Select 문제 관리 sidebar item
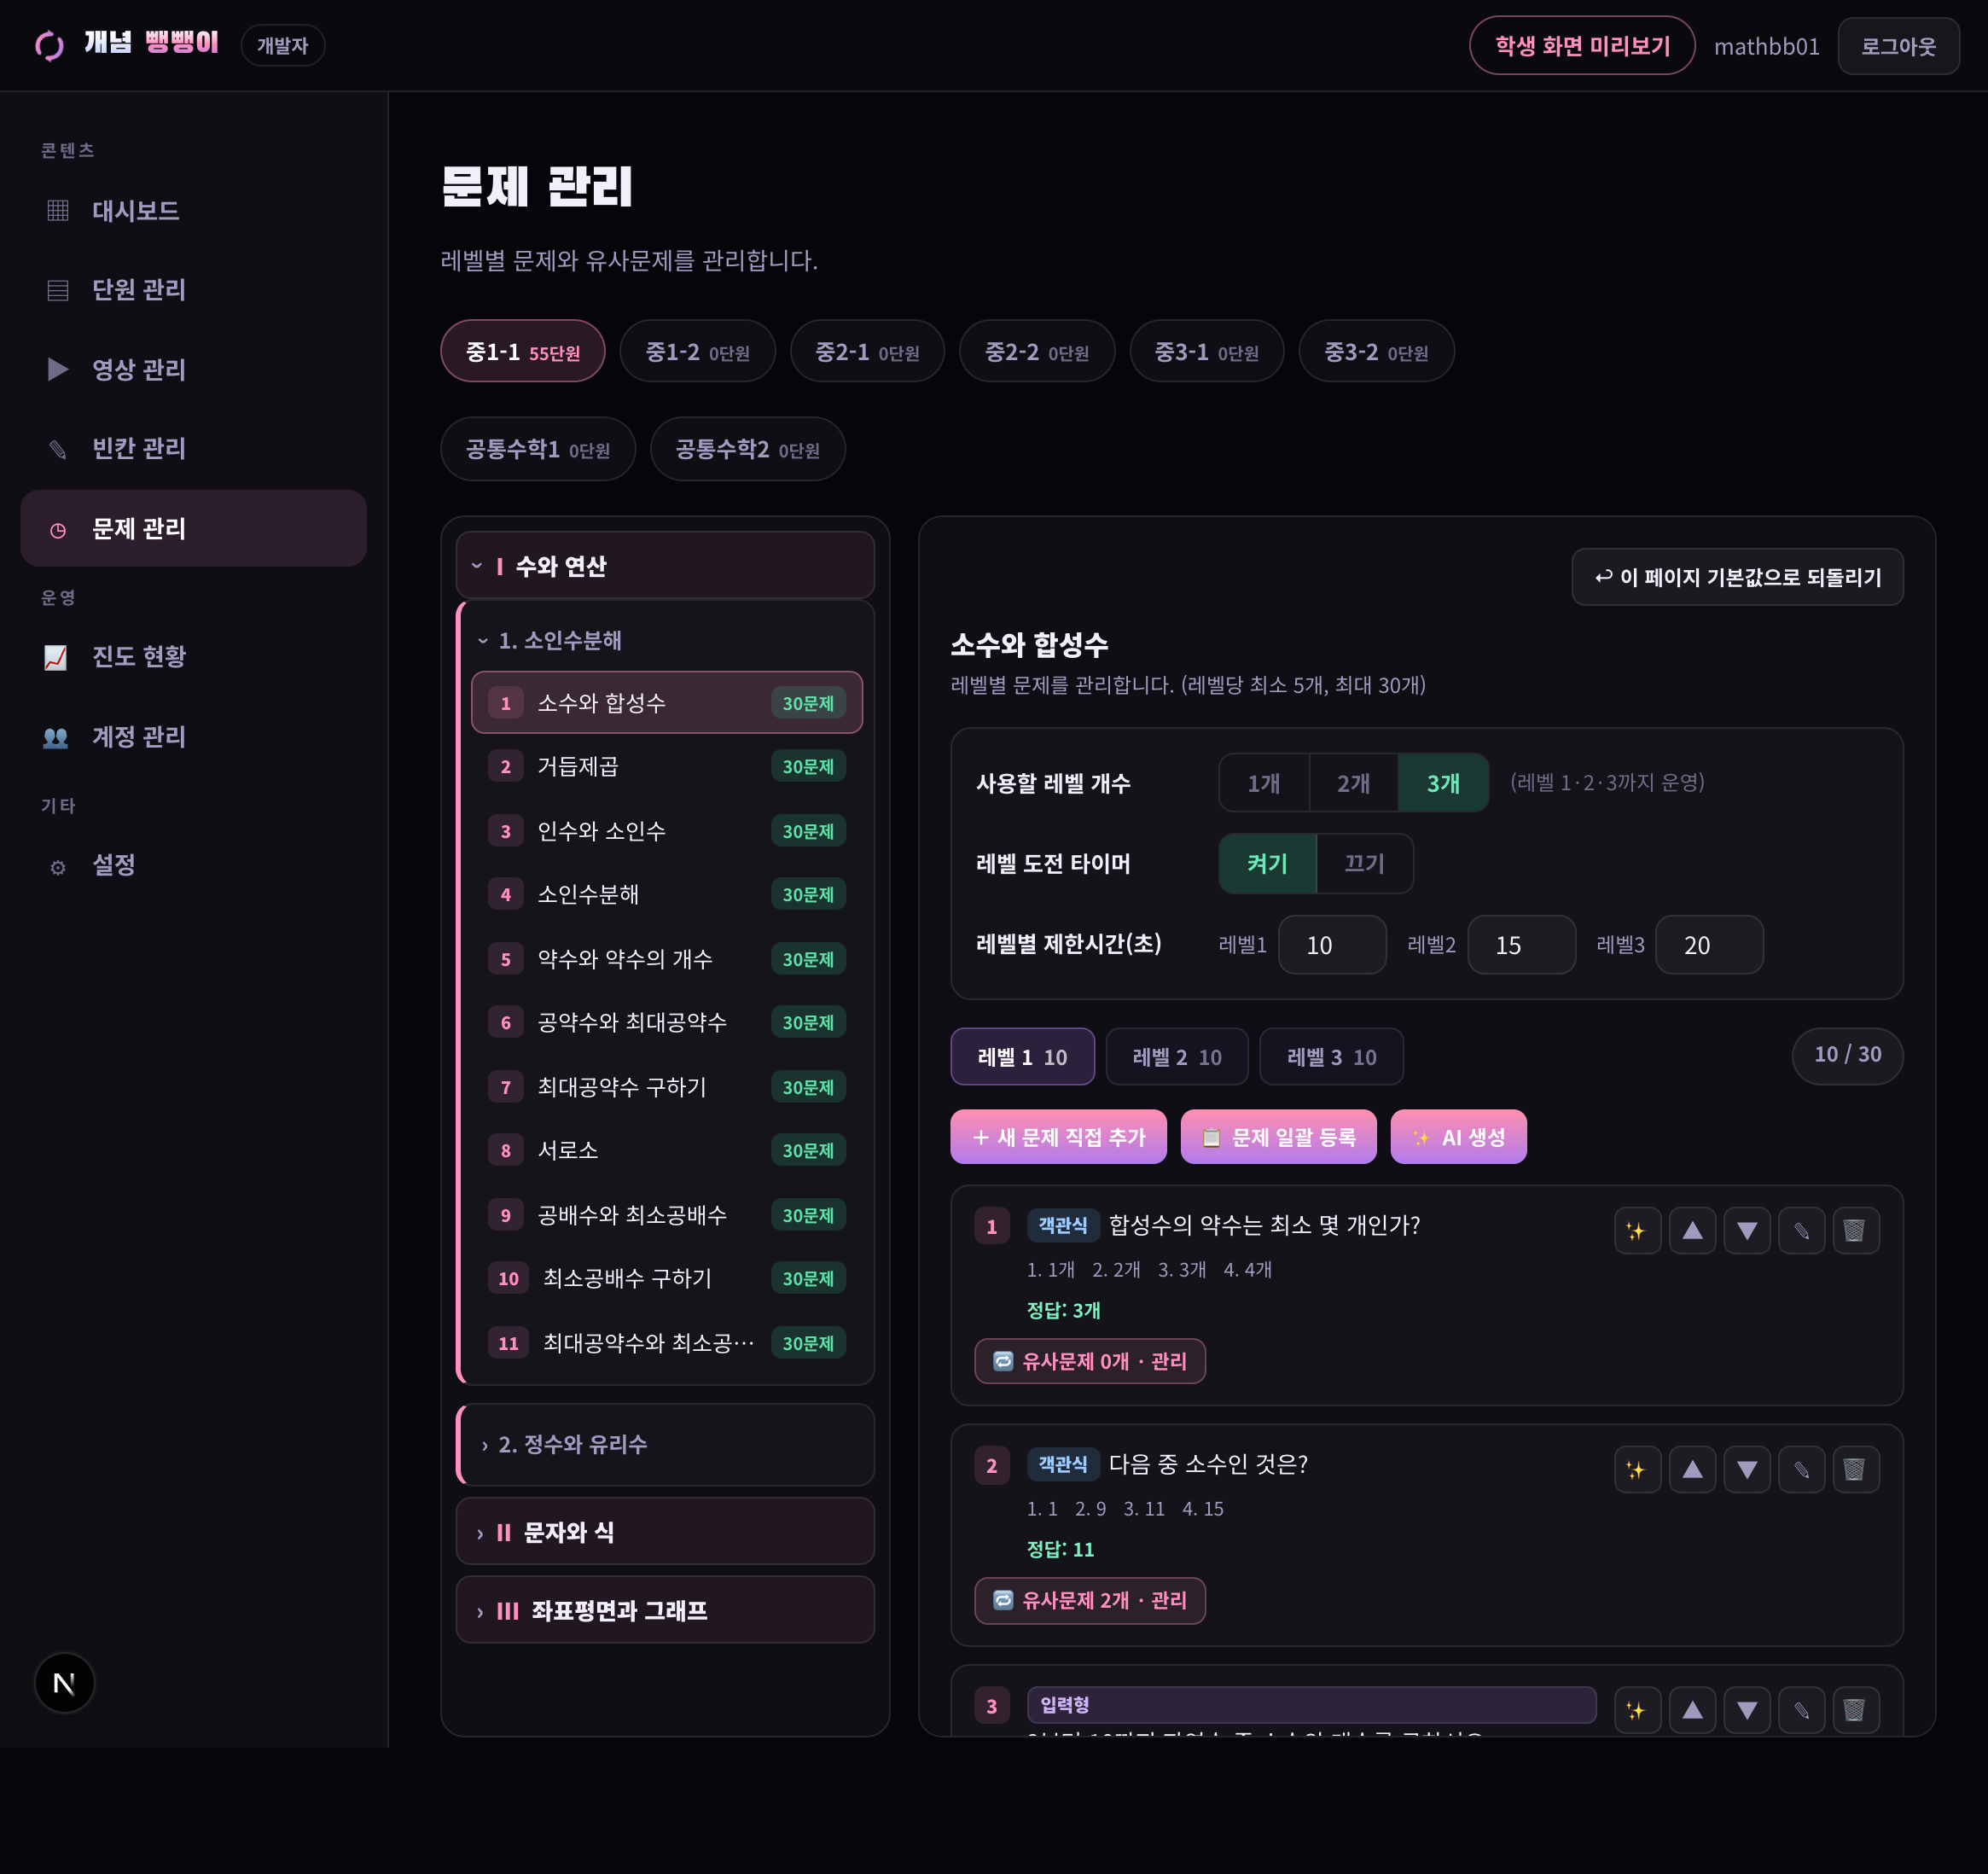This screenshot has width=1988, height=1874. tap(193, 528)
